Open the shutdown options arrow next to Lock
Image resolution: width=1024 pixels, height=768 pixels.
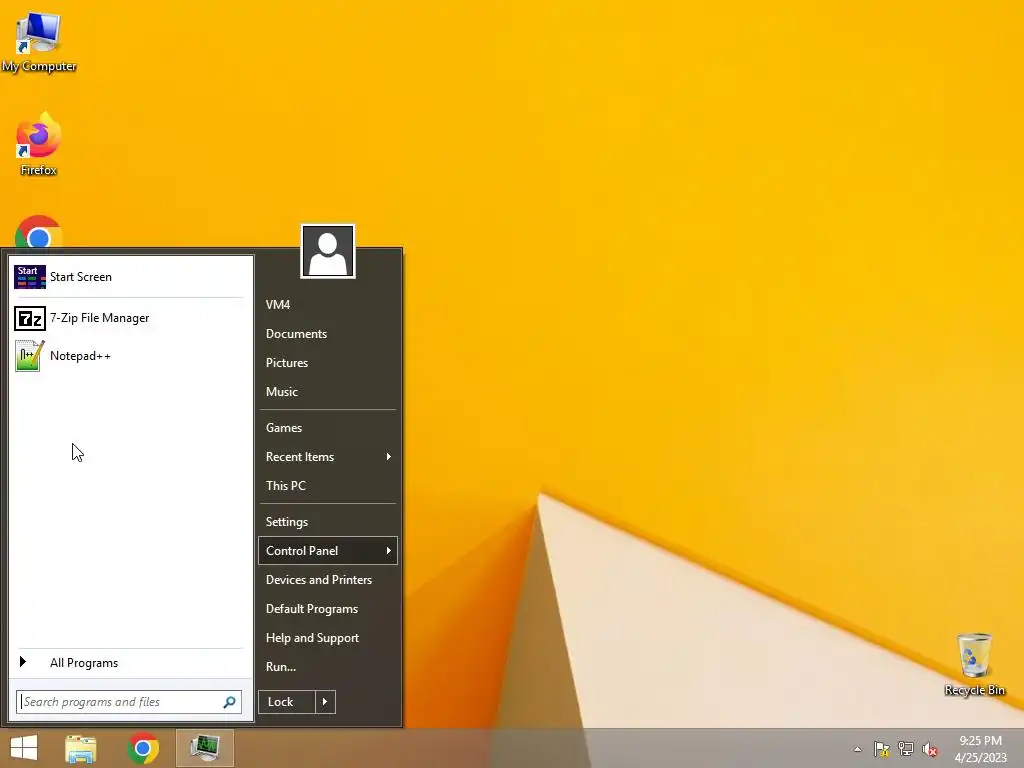point(325,702)
